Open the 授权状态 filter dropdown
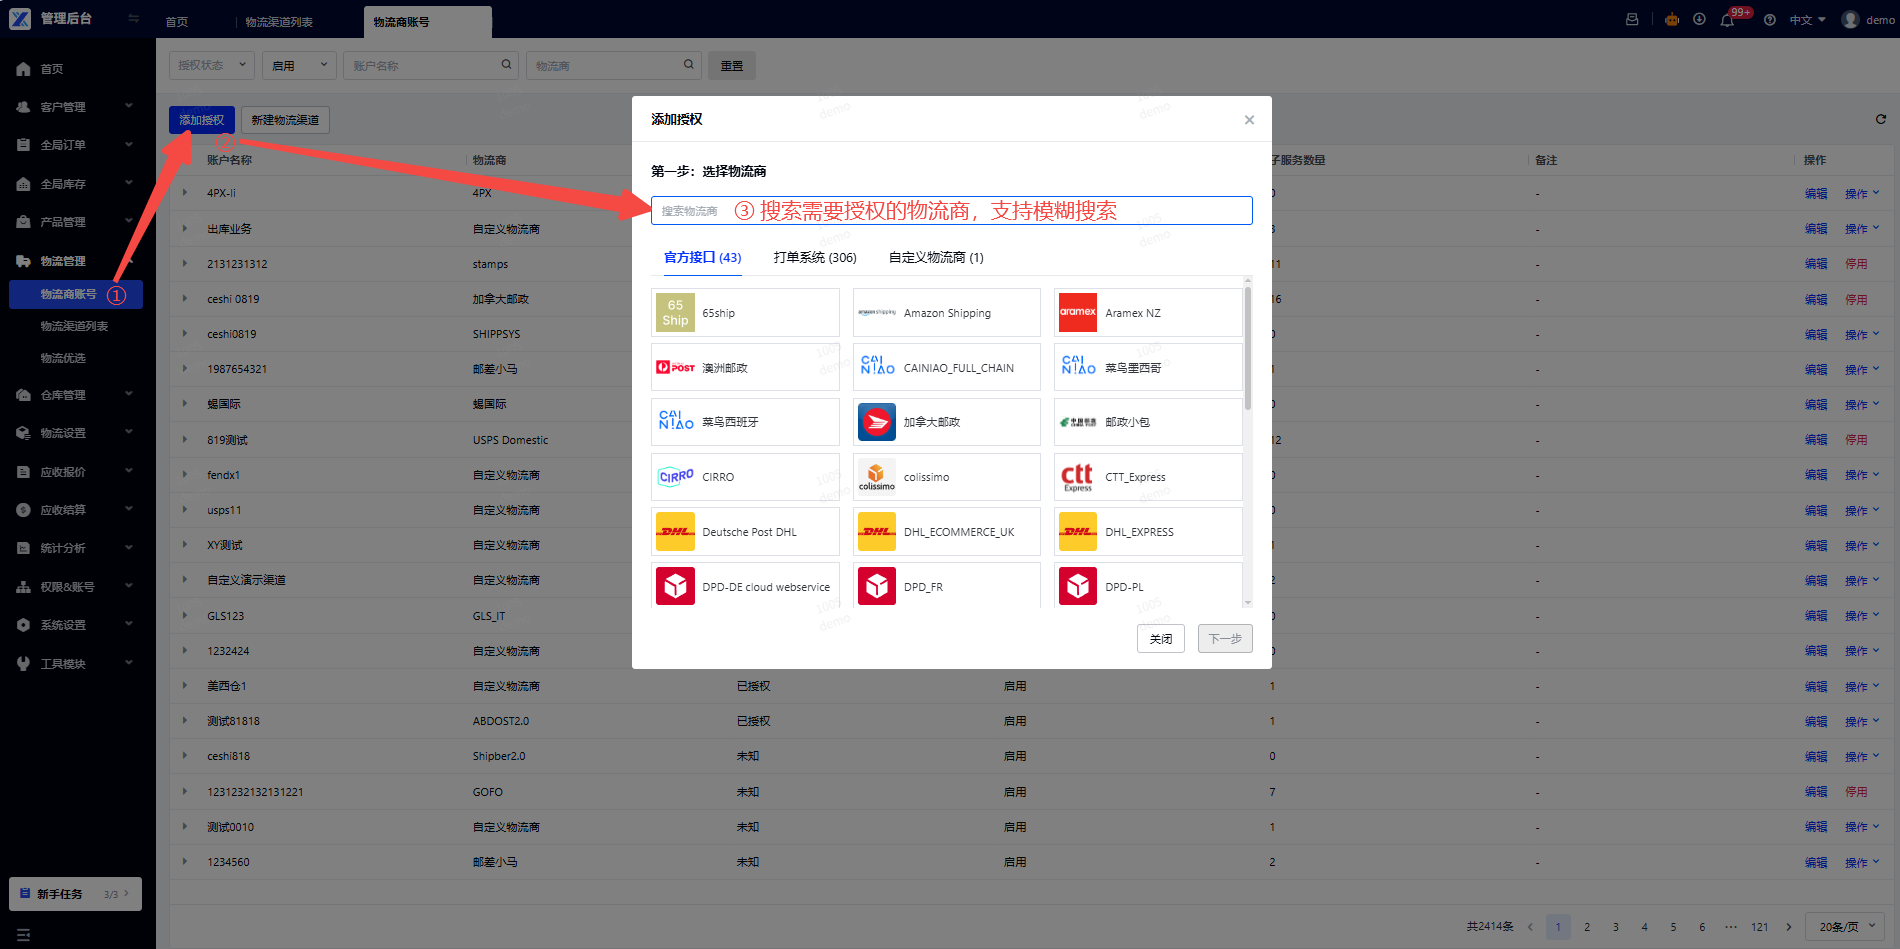The width and height of the screenshot is (1900, 949). pyautogui.click(x=212, y=65)
